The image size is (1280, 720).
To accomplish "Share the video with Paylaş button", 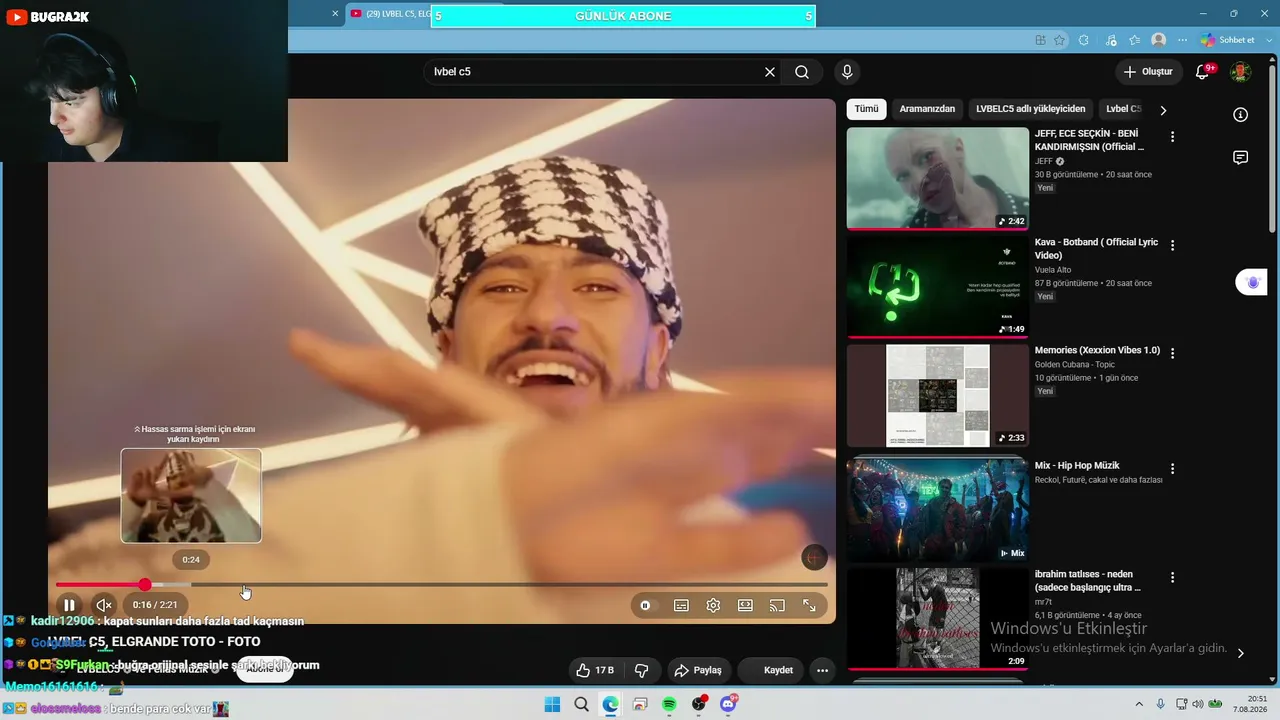I will coord(698,670).
